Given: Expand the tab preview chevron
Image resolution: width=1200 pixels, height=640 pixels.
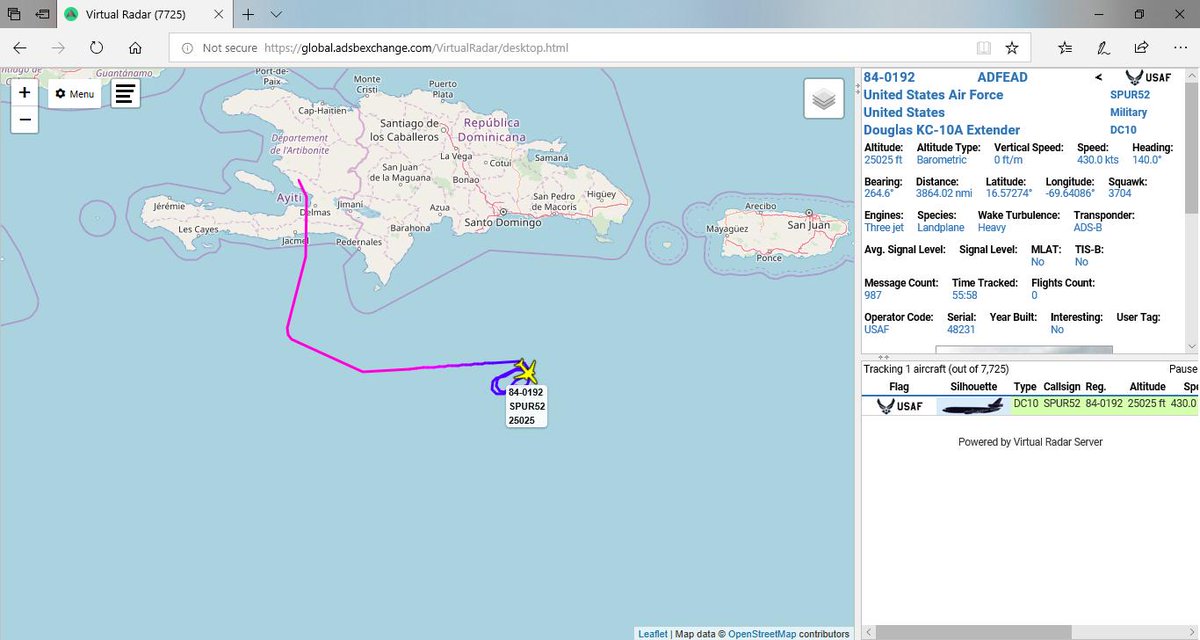Looking at the screenshot, I should pyautogui.click(x=277, y=14).
